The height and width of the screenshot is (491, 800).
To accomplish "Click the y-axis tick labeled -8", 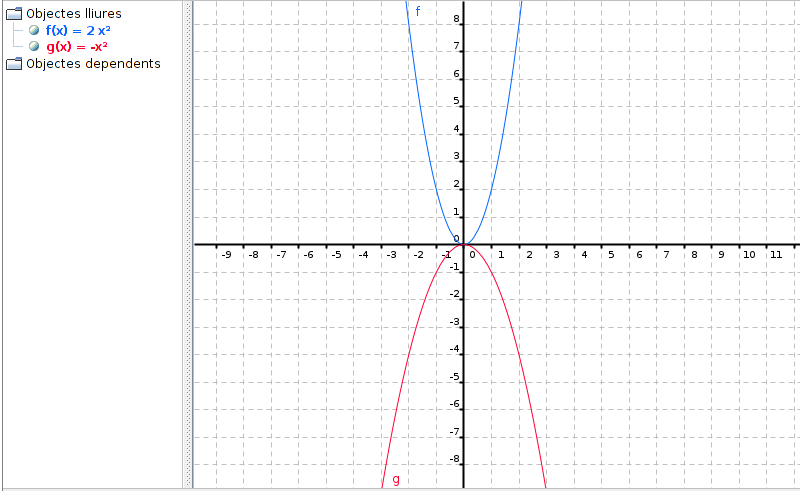I will point(455,460).
